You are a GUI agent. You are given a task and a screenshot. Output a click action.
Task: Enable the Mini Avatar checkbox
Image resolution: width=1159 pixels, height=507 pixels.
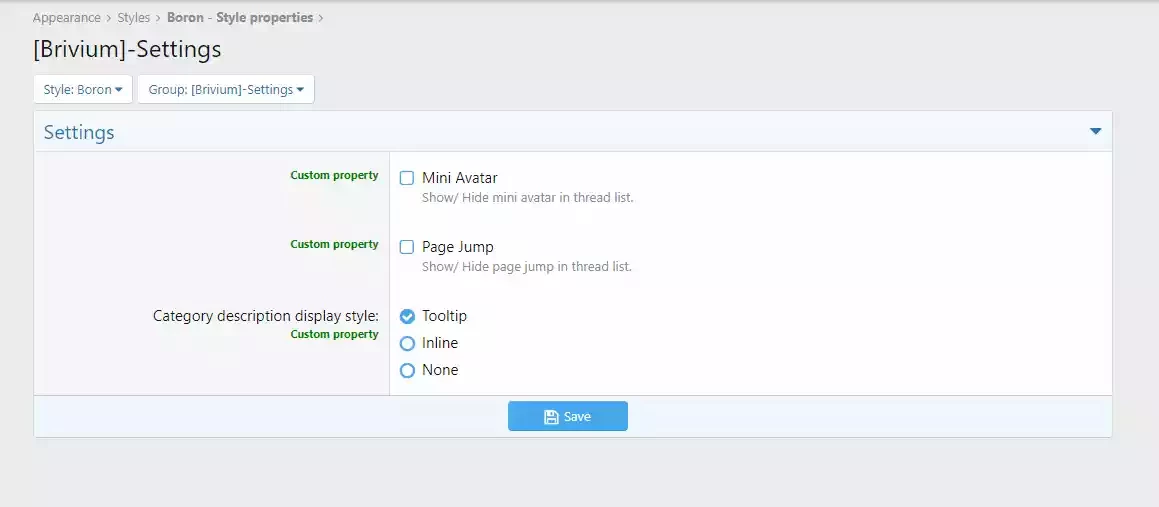pyautogui.click(x=407, y=178)
